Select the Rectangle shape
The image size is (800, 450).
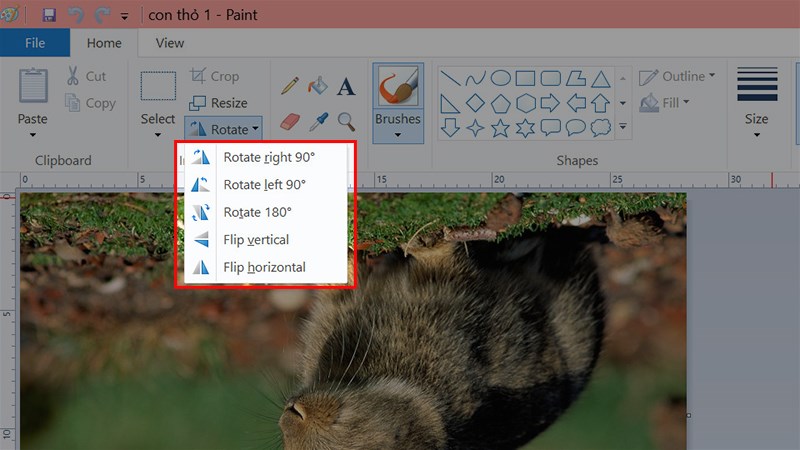point(526,78)
